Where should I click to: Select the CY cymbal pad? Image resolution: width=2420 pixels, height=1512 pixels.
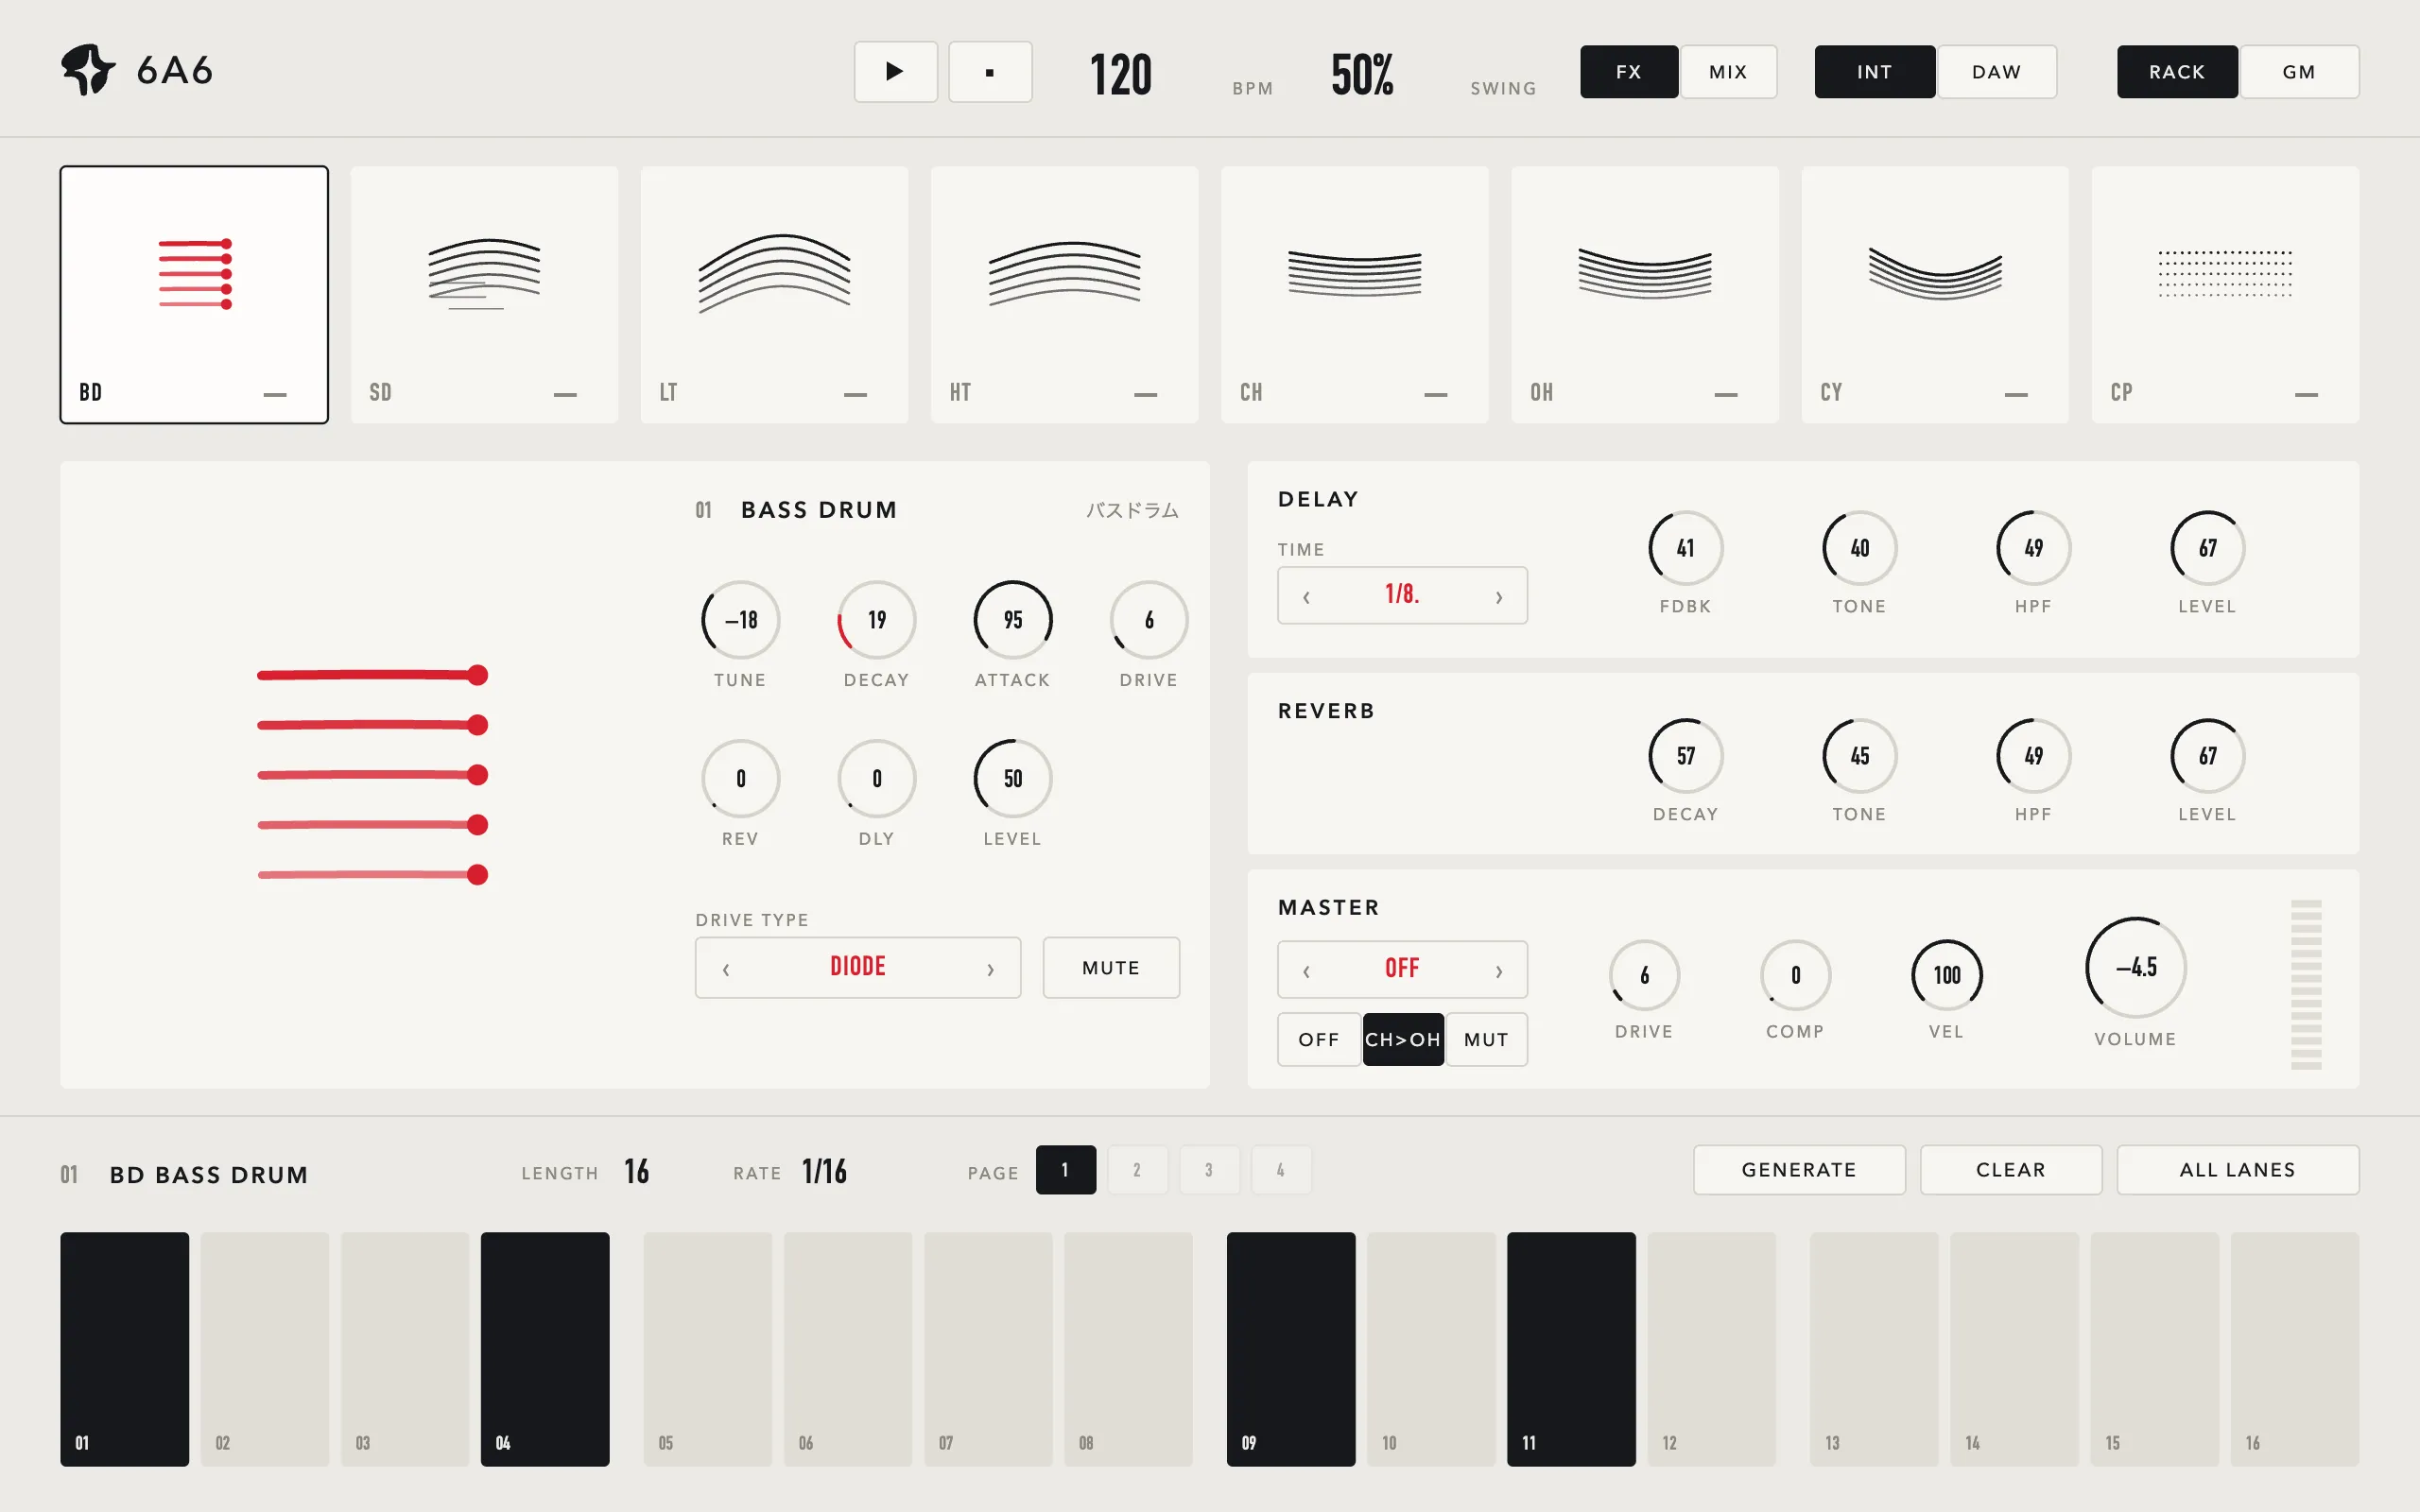click(1935, 295)
